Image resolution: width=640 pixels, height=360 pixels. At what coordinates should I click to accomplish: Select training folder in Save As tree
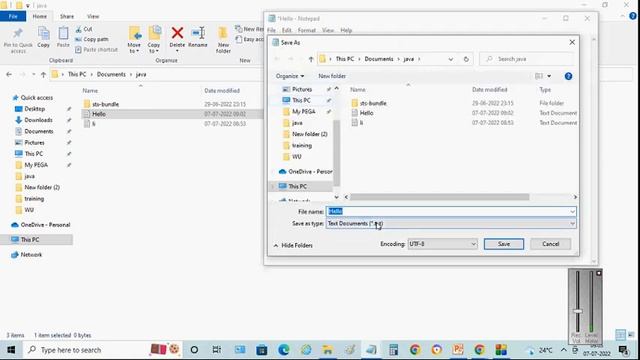(302, 146)
